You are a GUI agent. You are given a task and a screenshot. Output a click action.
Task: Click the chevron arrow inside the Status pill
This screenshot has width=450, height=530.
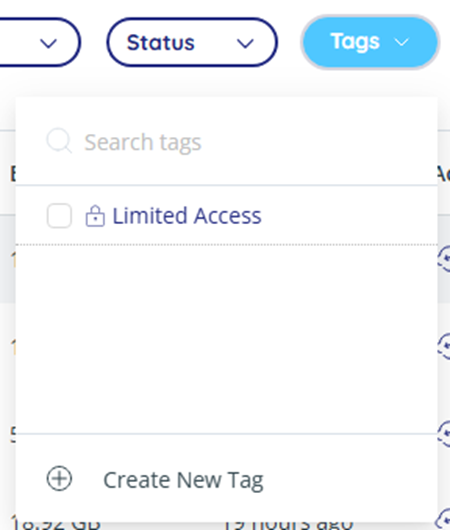[x=245, y=43]
